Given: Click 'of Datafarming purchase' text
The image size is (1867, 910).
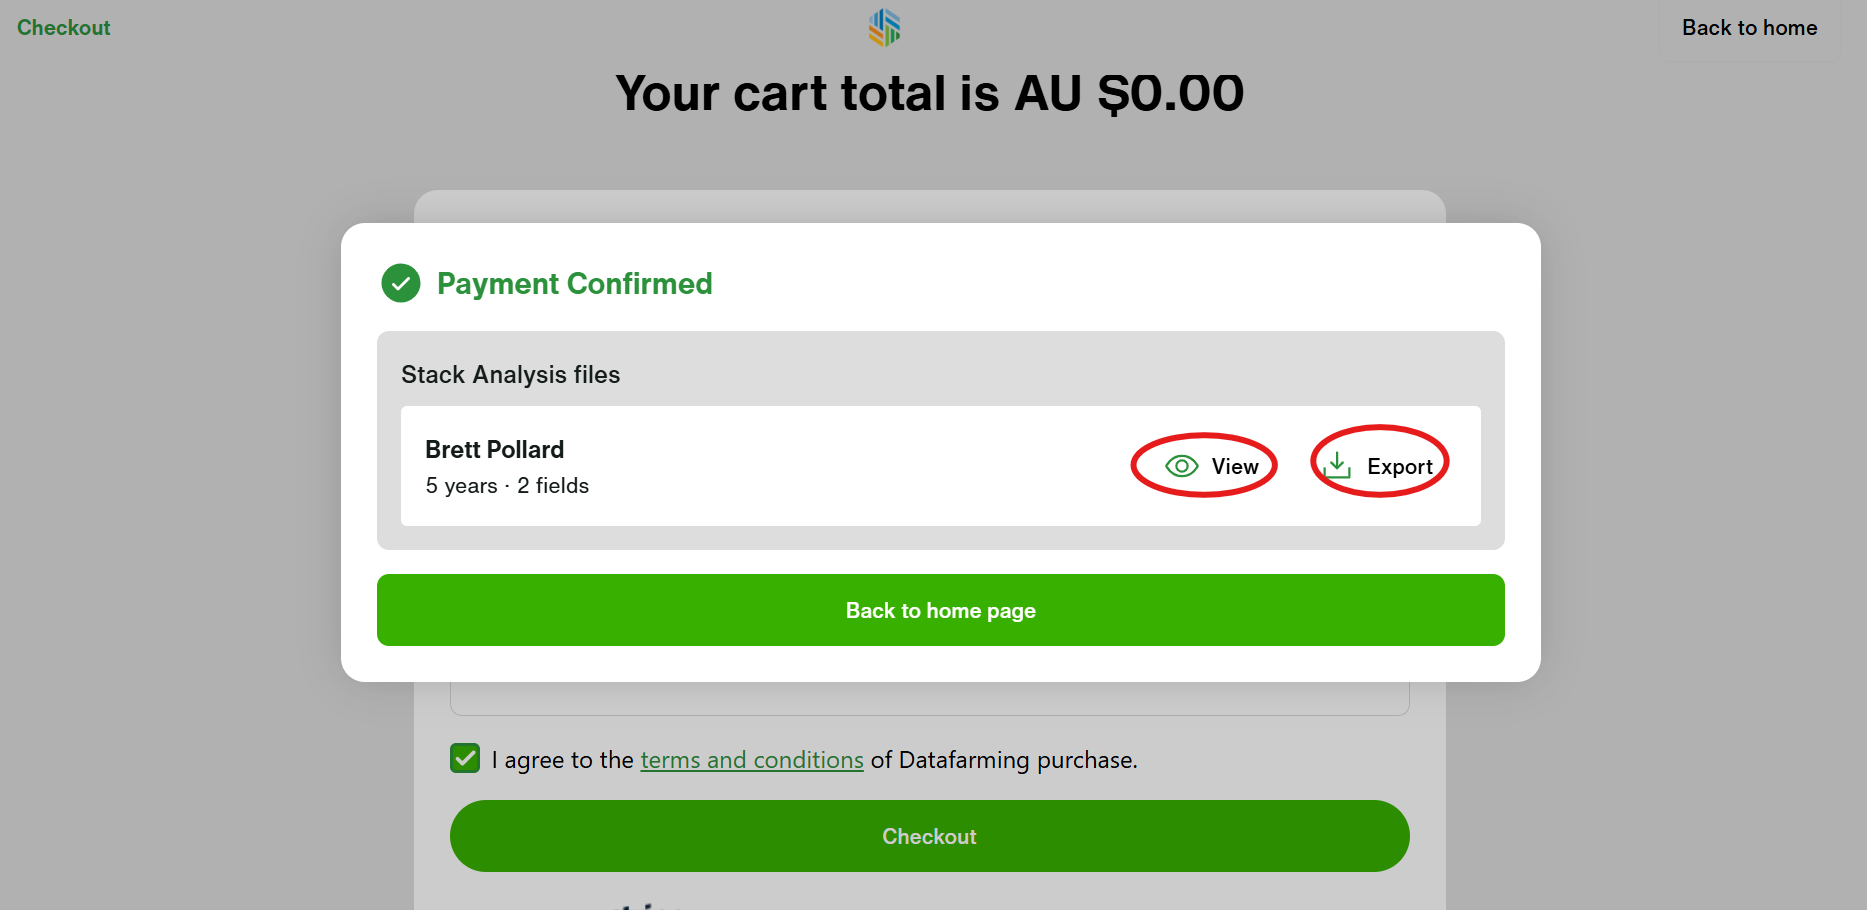Looking at the screenshot, I should click(x=1003, y=760).
